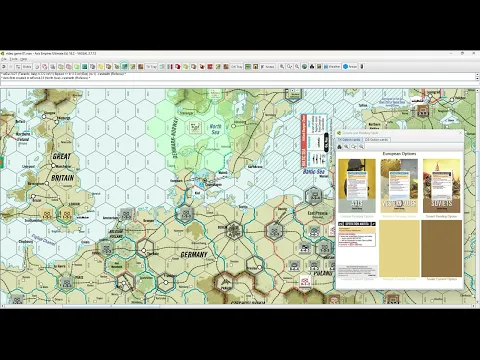
Task: Select the Western Allies pending option card
Action: pyautogui.click(x=399, y=186)
